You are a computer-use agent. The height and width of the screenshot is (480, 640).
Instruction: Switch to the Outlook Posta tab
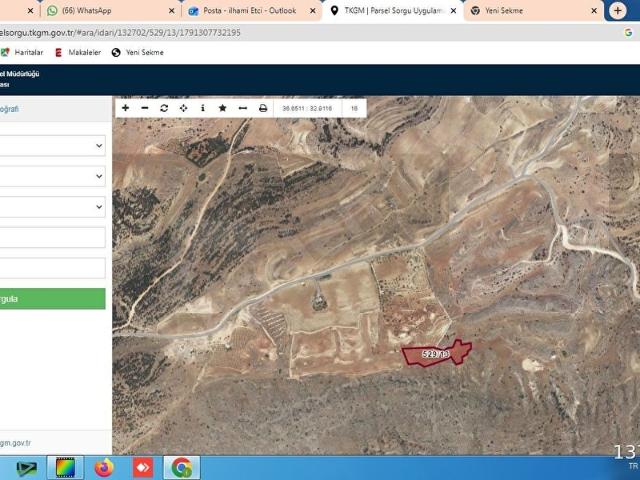[x=249, y=11]
